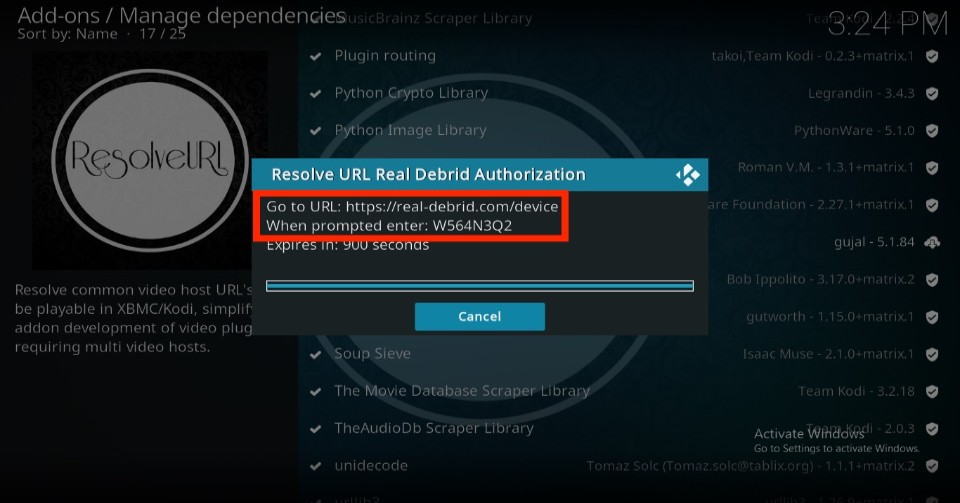The image size is (960, 503).
Task: Click the Kodi logo in dialog header
Action: (688, 175)
